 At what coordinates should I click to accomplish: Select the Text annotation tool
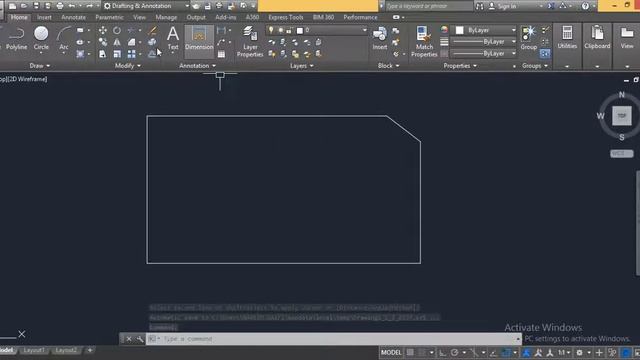tap(173, 38)
